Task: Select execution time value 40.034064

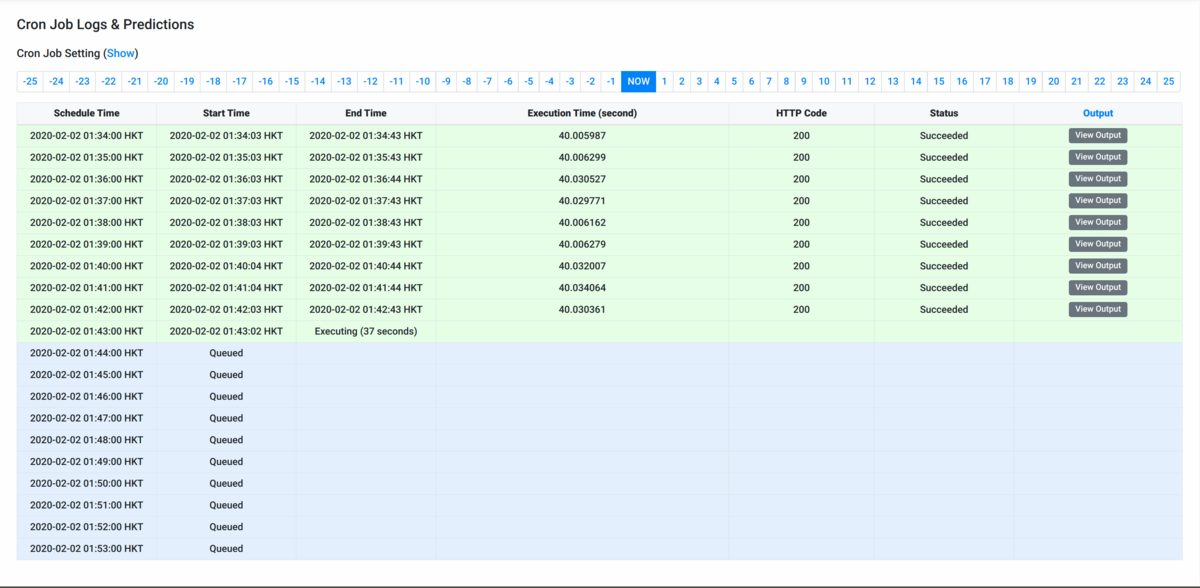Action: click(582, 288)
